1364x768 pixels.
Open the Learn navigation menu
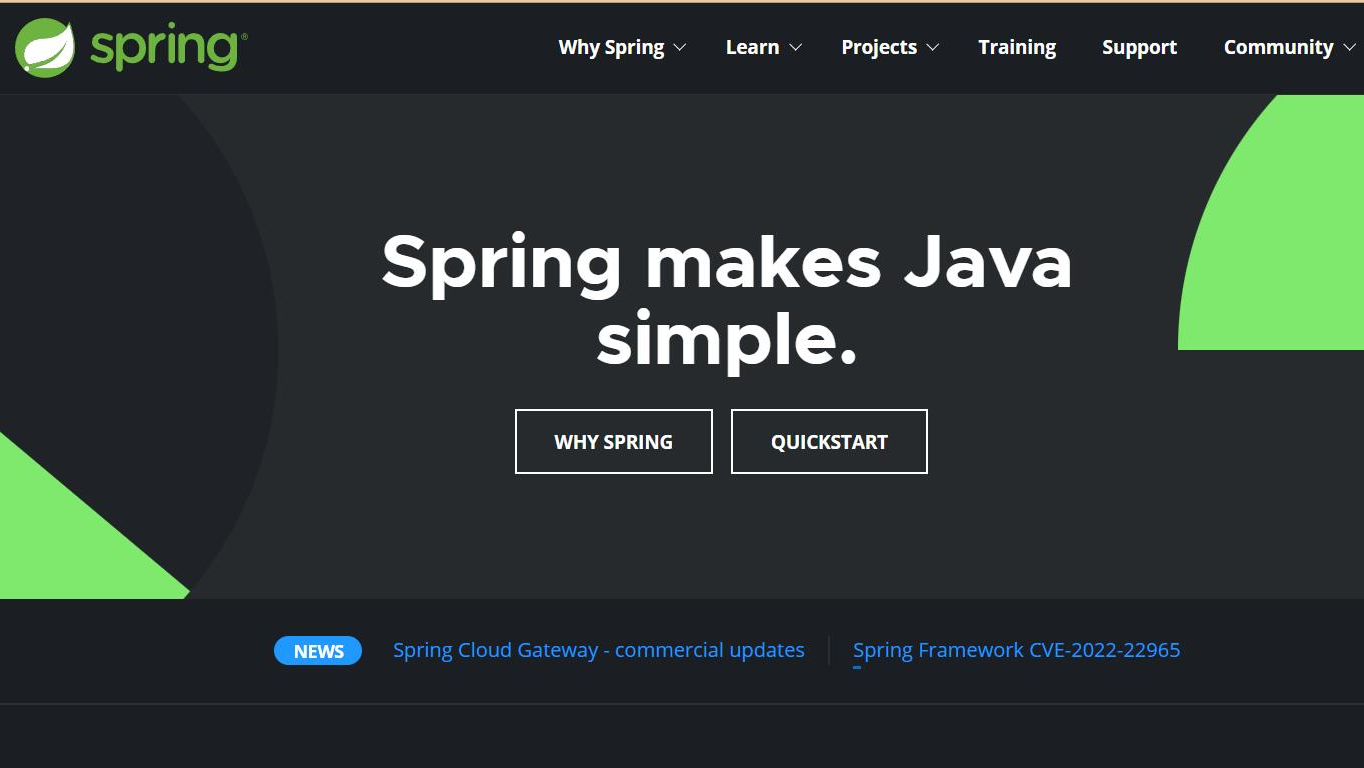752,47
